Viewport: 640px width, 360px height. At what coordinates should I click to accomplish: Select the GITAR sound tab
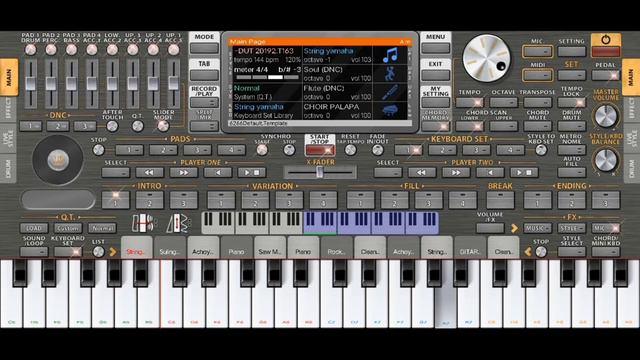tap(470, 248)
